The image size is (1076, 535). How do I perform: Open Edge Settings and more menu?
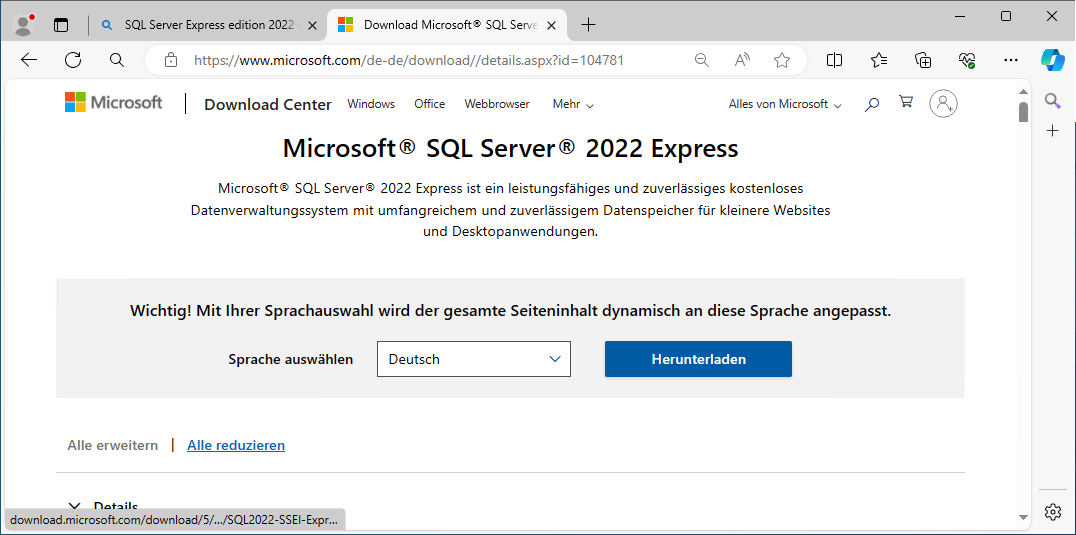1011,60
